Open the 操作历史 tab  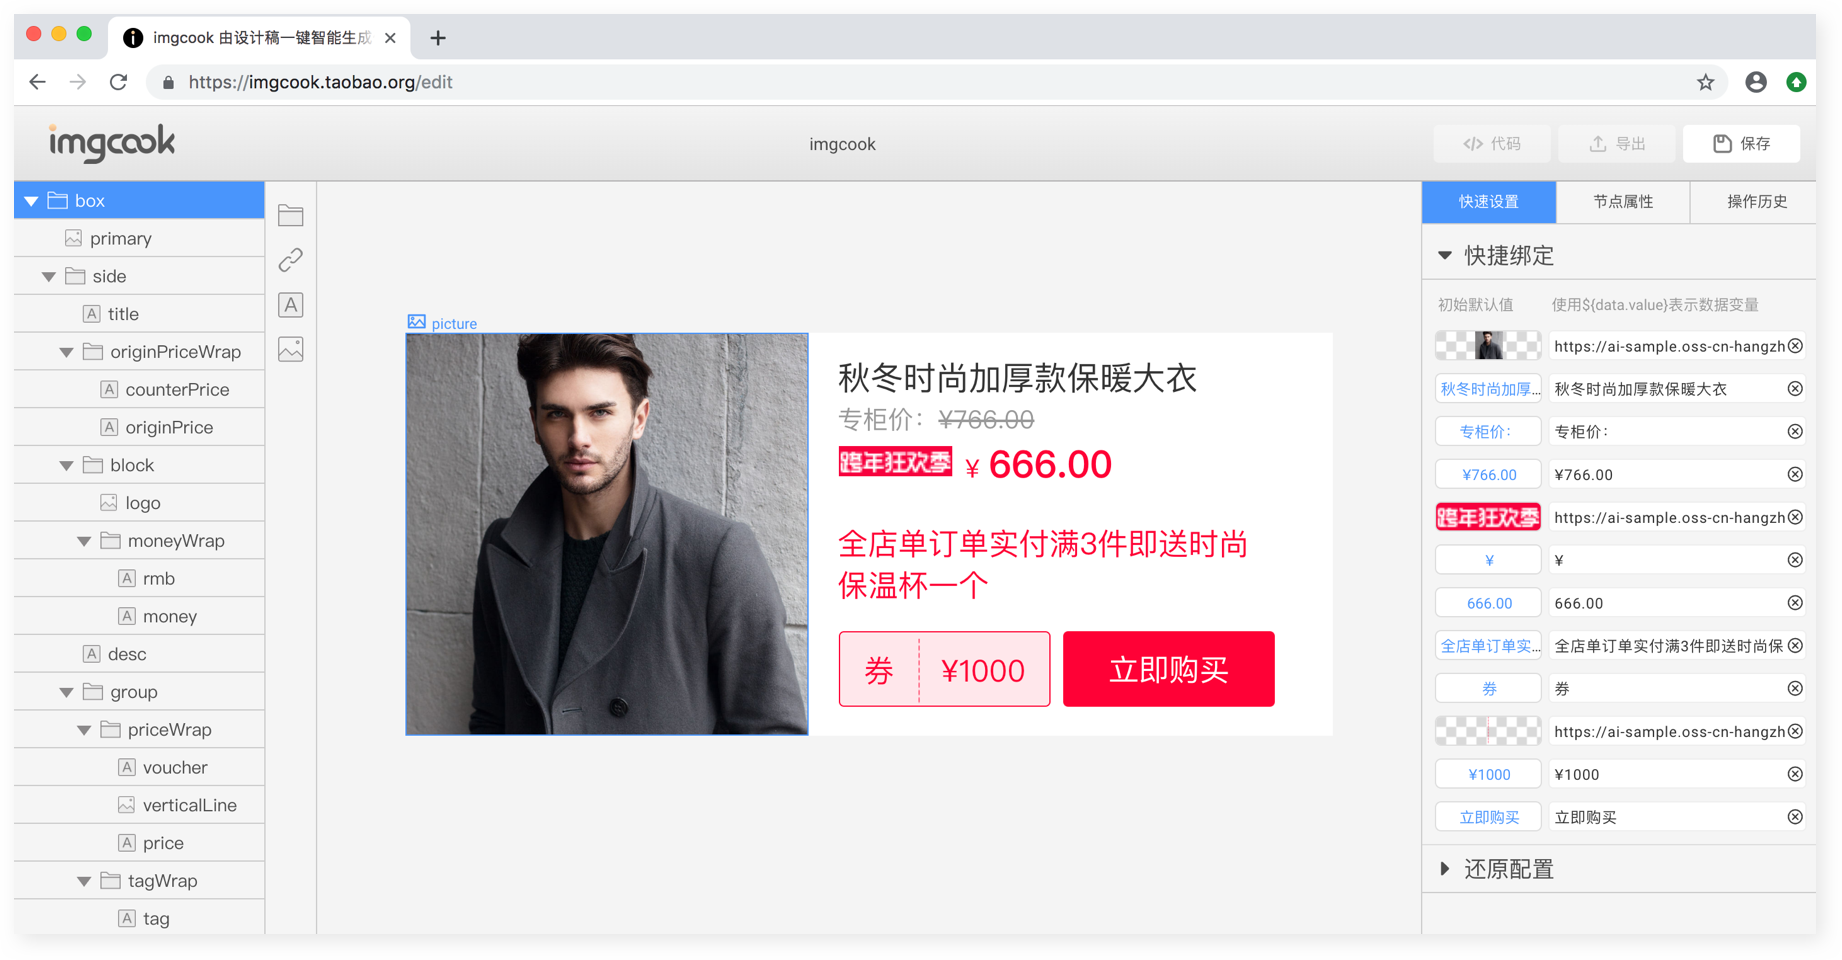1756,202
